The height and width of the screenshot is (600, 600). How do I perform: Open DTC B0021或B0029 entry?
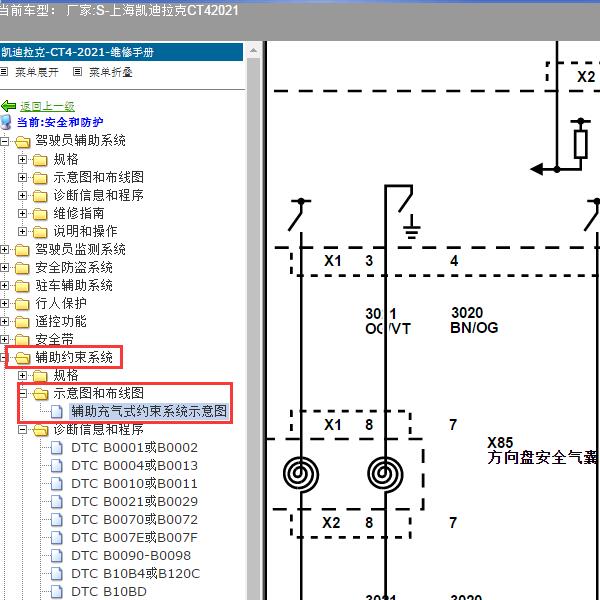[x=134, y=501]
